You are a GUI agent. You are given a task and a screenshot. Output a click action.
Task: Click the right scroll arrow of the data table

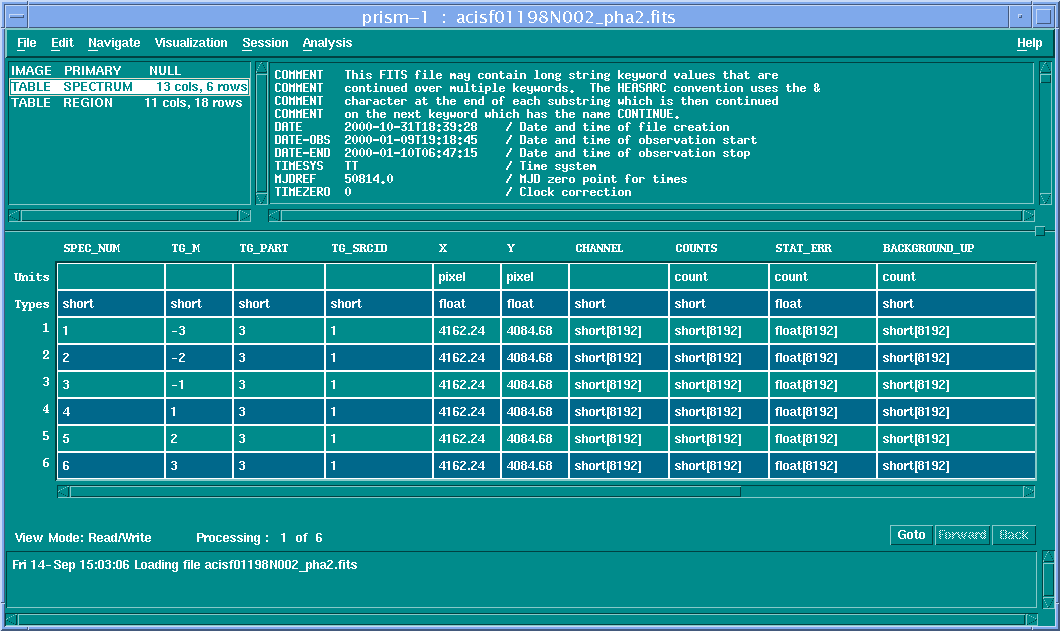point(1029,491)
